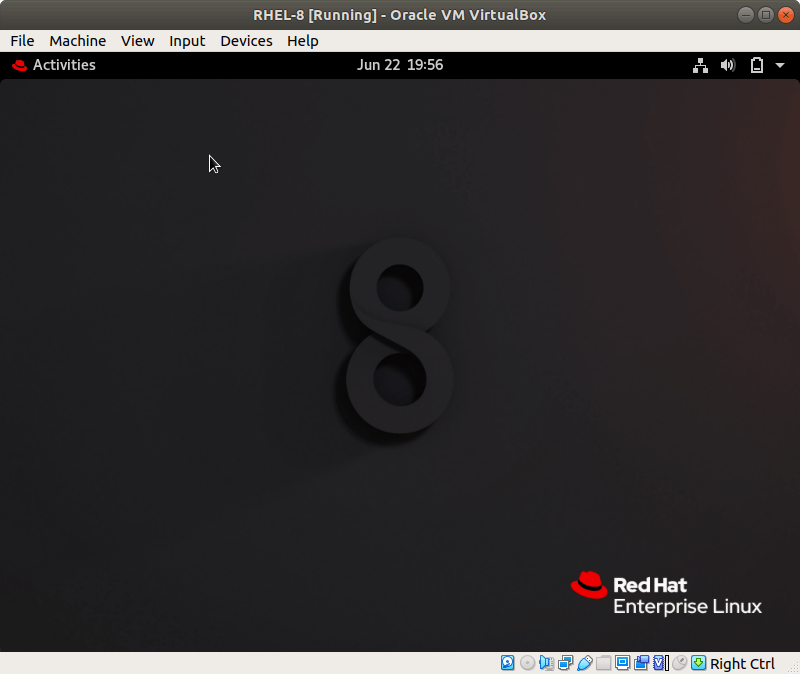Open the Help menu
The image size is (800, 674).
(x=303, y=41)
